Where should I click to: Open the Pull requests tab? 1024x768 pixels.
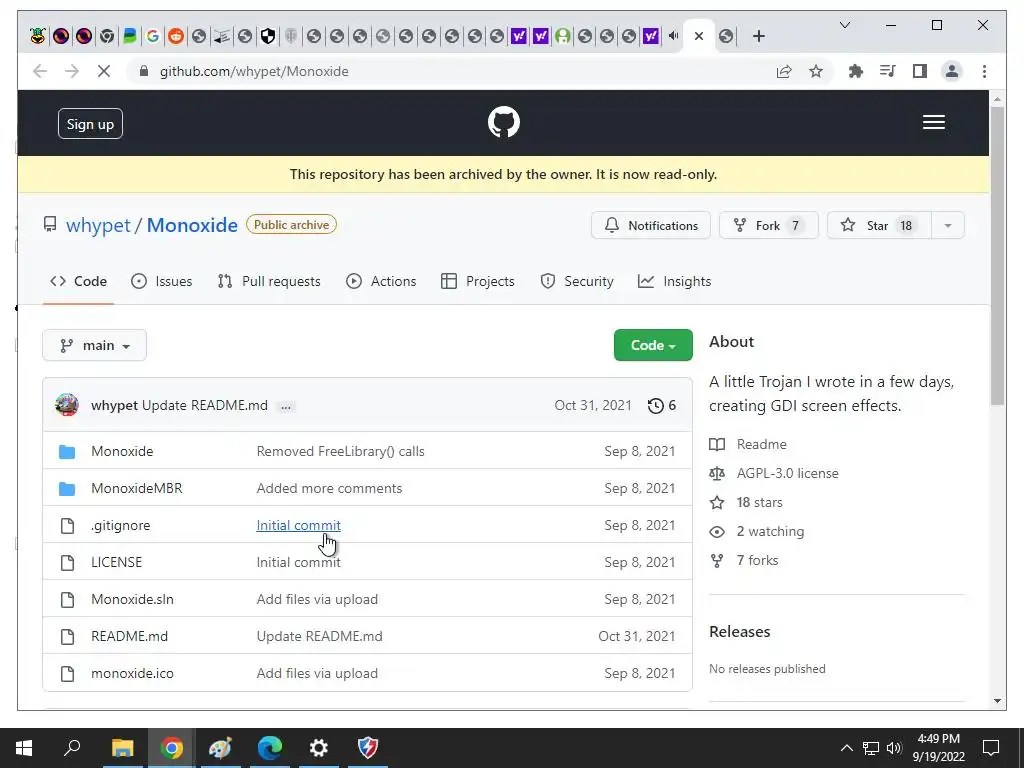click(269, 281)
